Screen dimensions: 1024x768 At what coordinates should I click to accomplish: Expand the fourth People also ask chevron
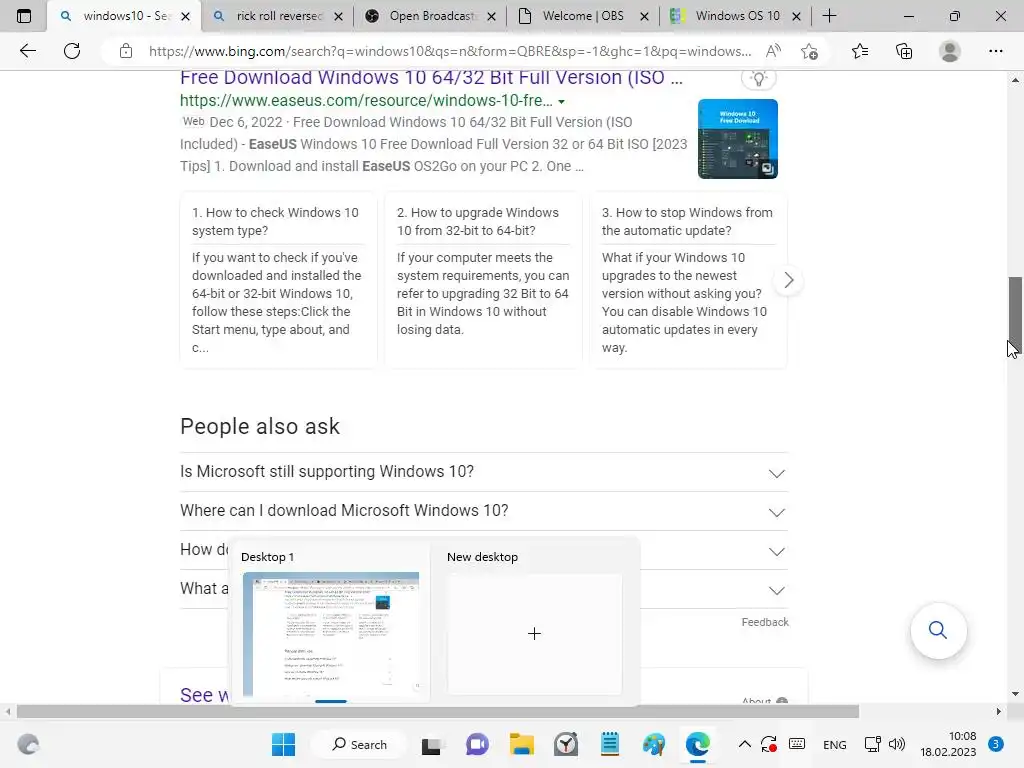tap(776, 591)
